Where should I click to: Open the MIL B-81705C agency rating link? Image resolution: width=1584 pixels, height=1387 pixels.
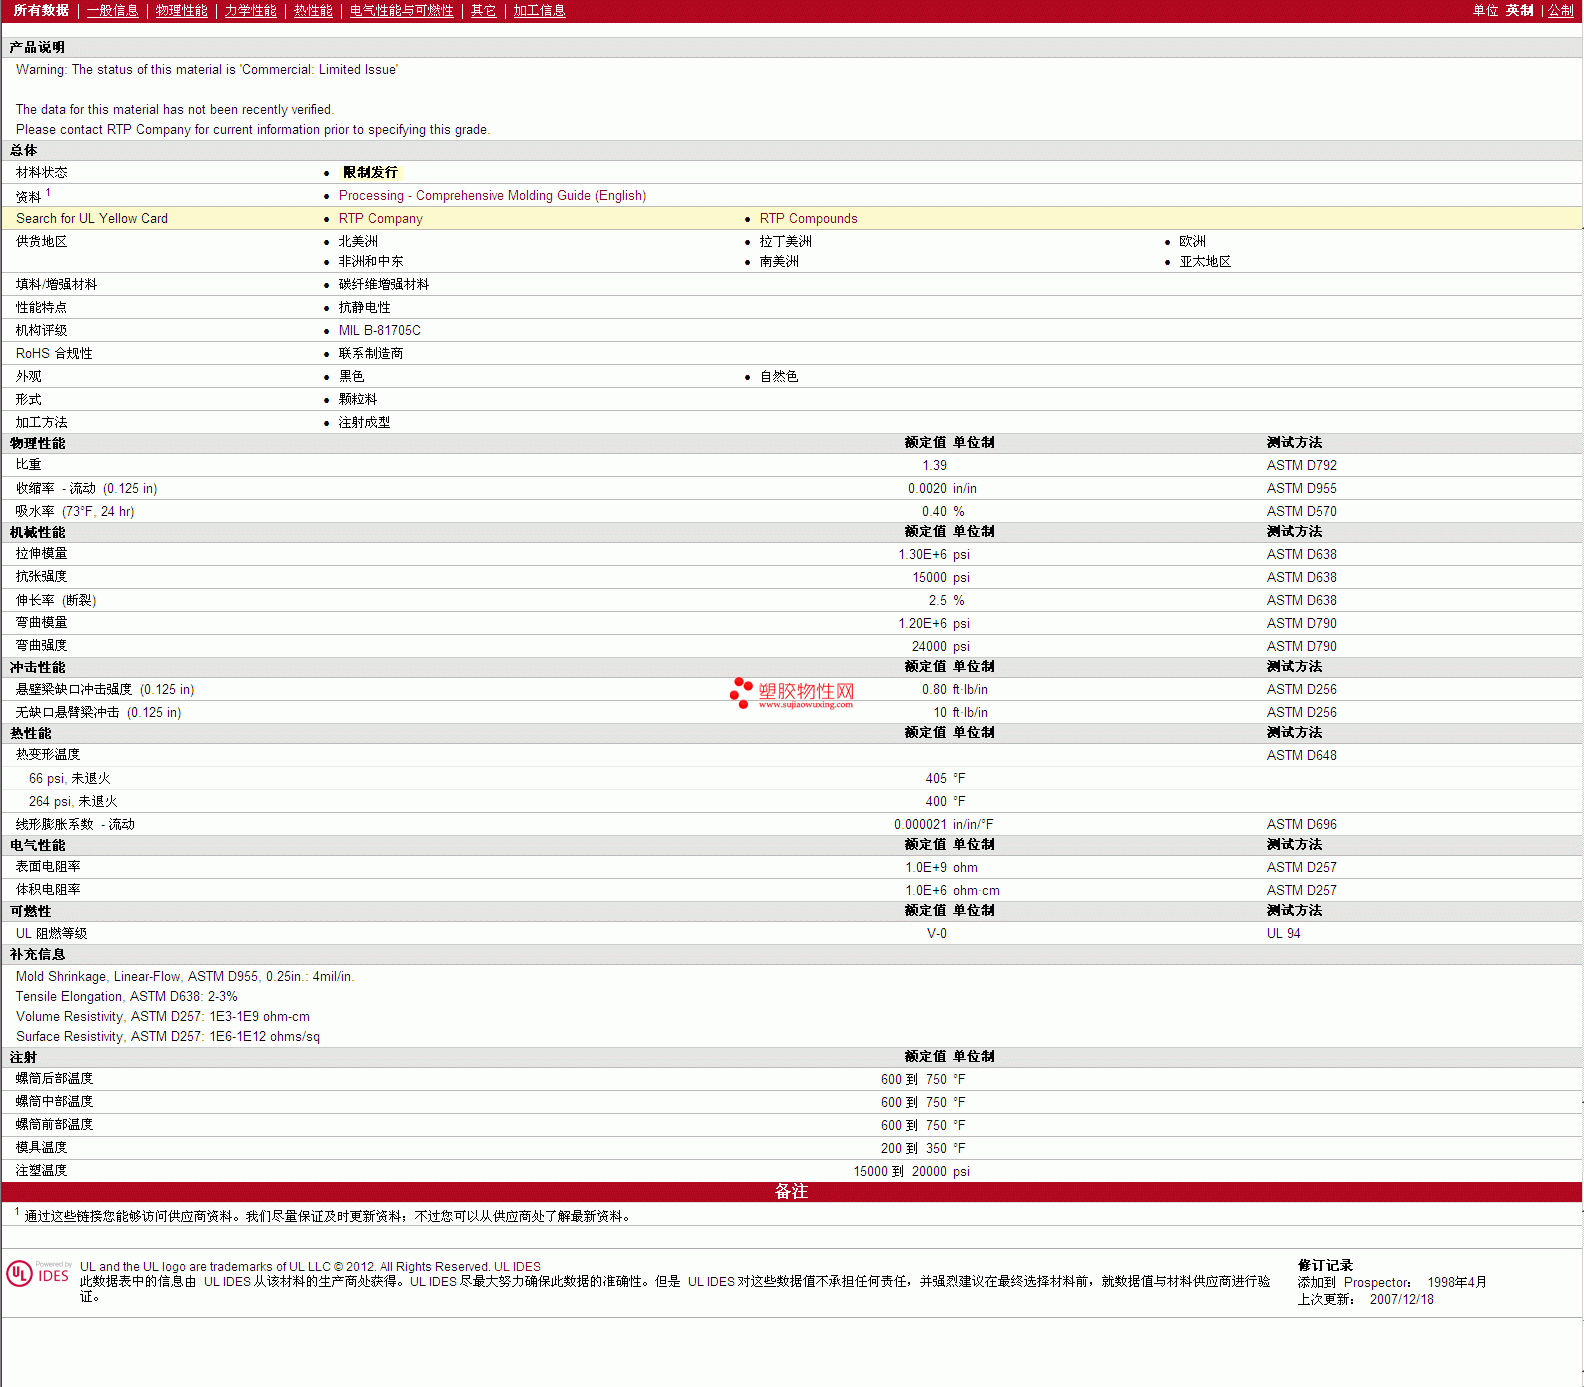click(379, 331)
